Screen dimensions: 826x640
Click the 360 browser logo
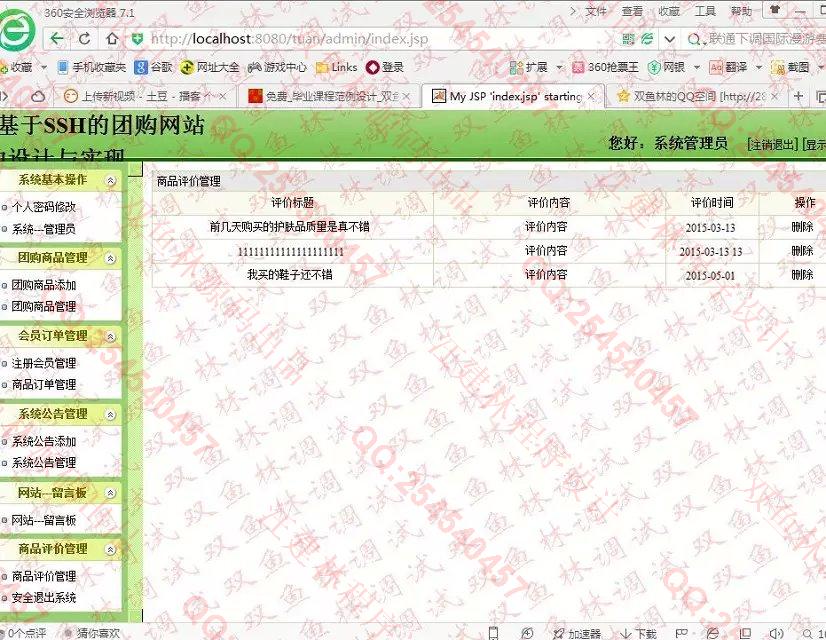pyautogui.click(x=17, y=30)
